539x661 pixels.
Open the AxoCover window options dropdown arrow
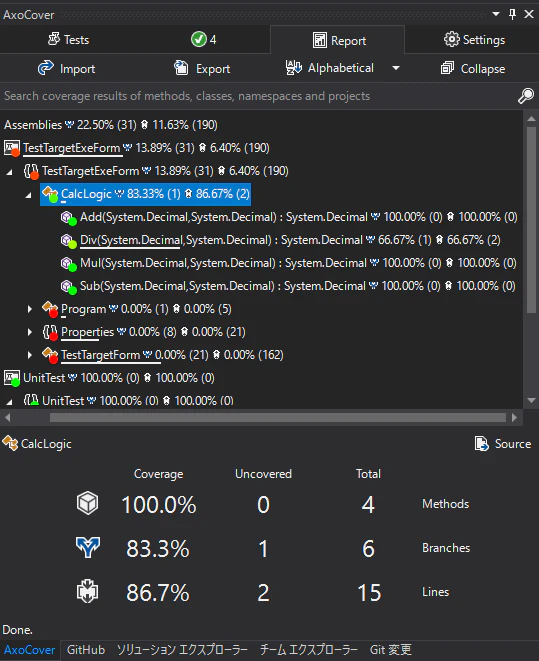(x=496, y=14)
